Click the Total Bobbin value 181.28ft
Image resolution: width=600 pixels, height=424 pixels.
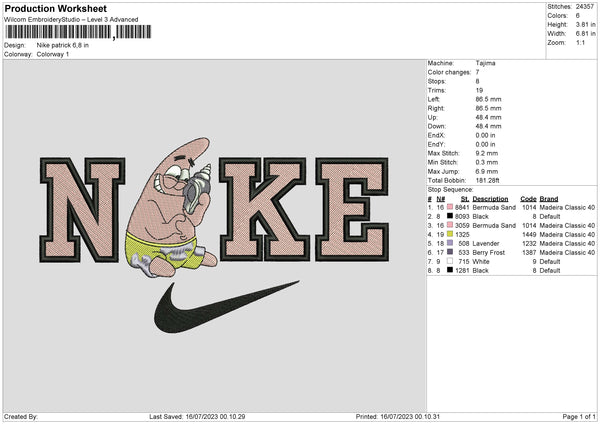click(488, 180)
